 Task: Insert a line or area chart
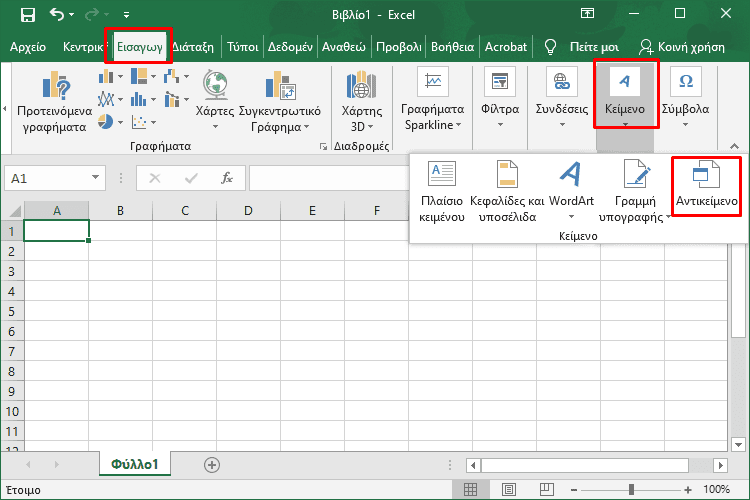coord(110,99)
